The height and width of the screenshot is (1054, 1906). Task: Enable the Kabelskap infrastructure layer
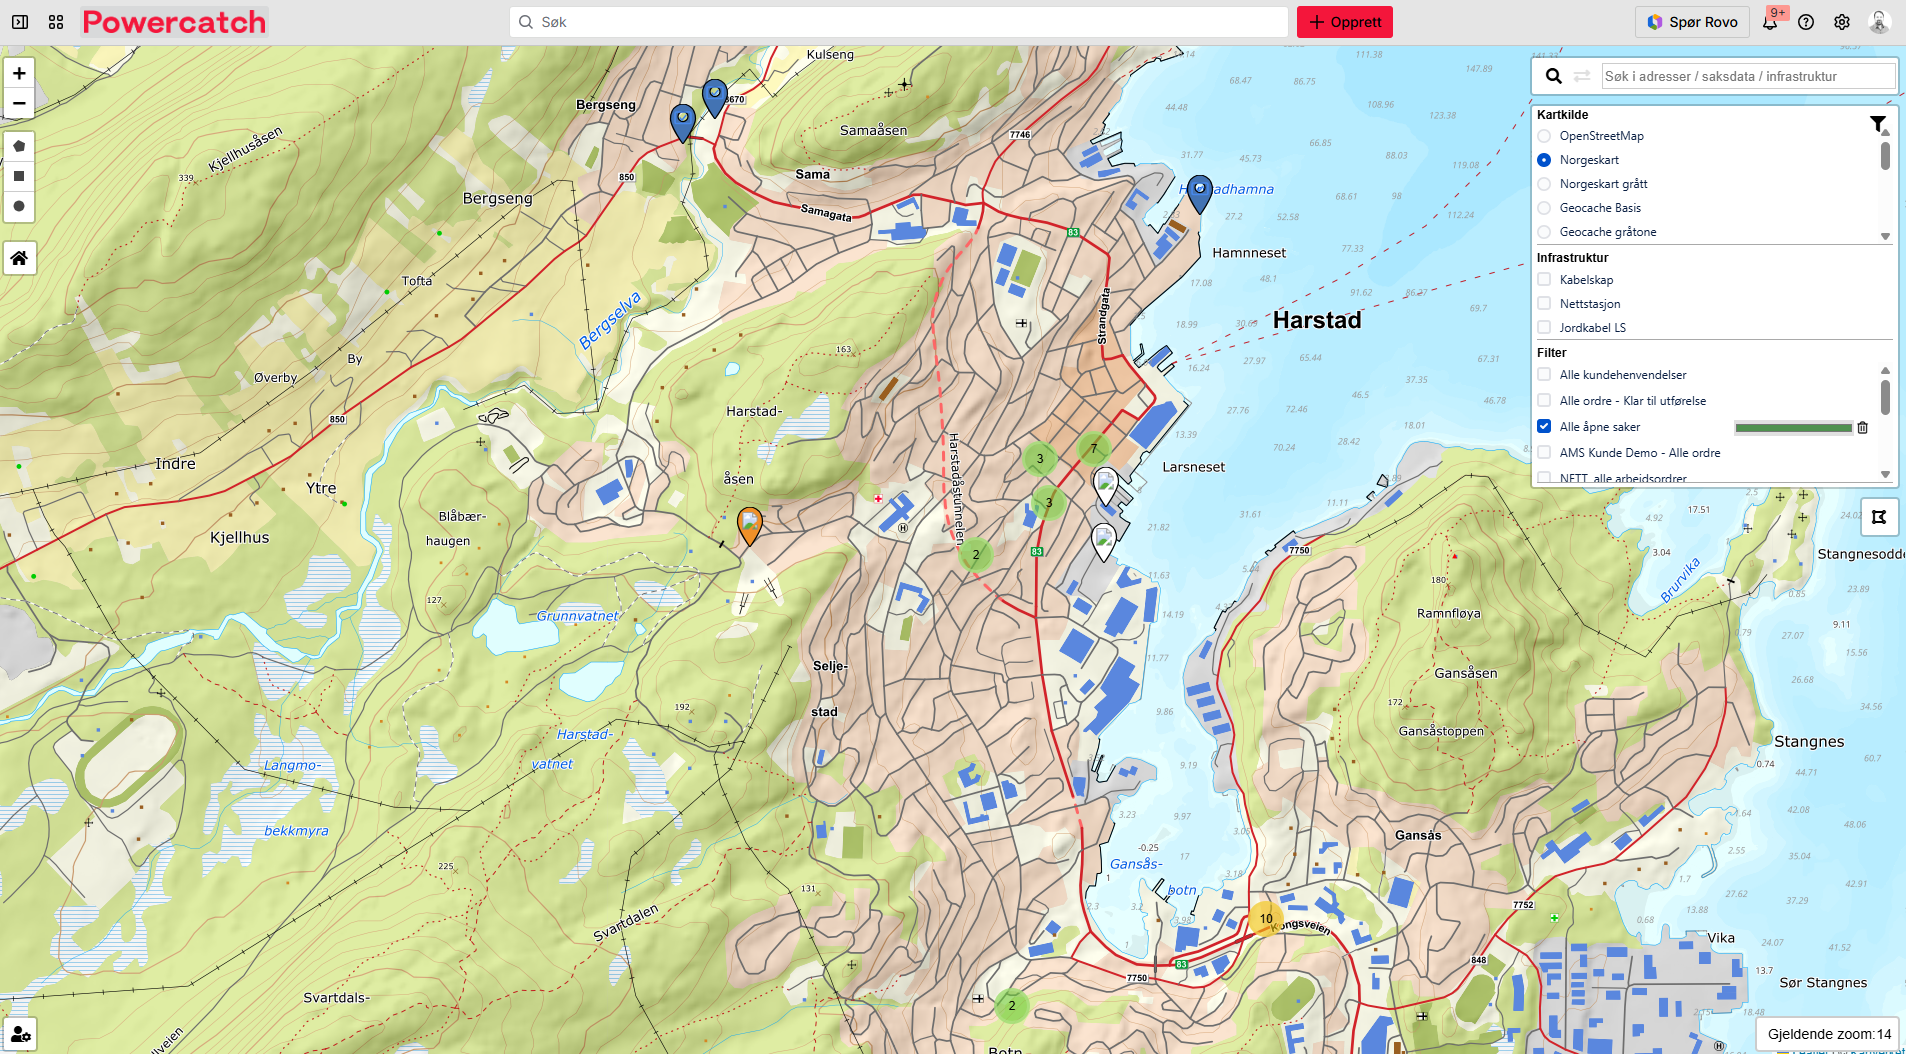pos(1544,280)
